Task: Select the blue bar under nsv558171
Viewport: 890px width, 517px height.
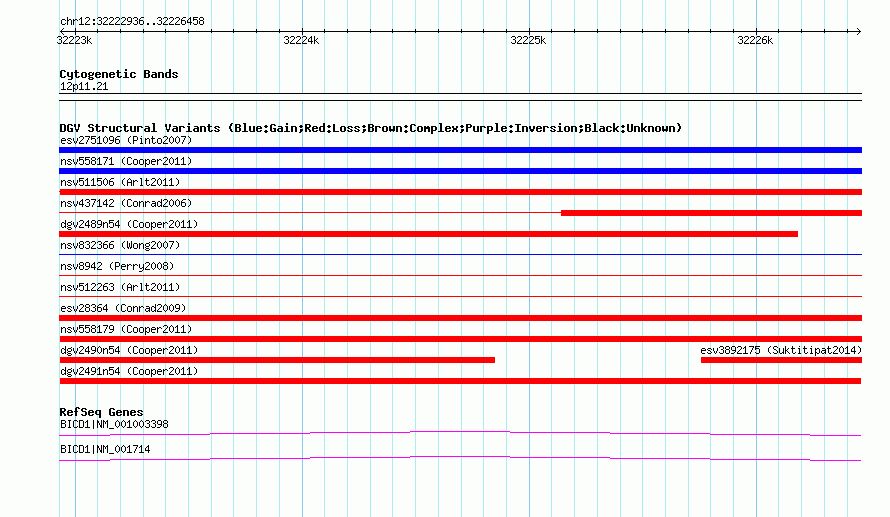Action: 460,171
